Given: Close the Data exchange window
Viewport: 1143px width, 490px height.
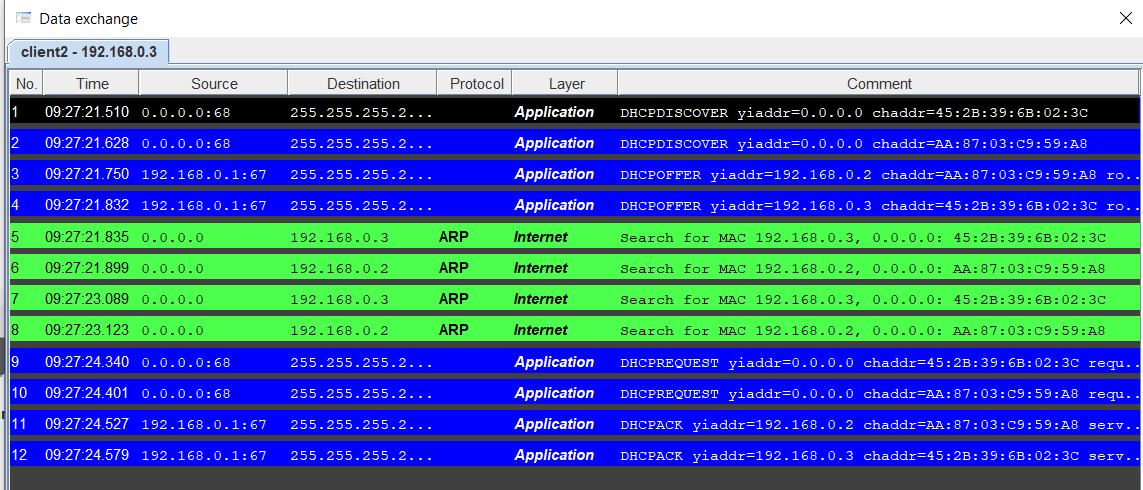Looking at the screenshot, I should (1125, 18).
